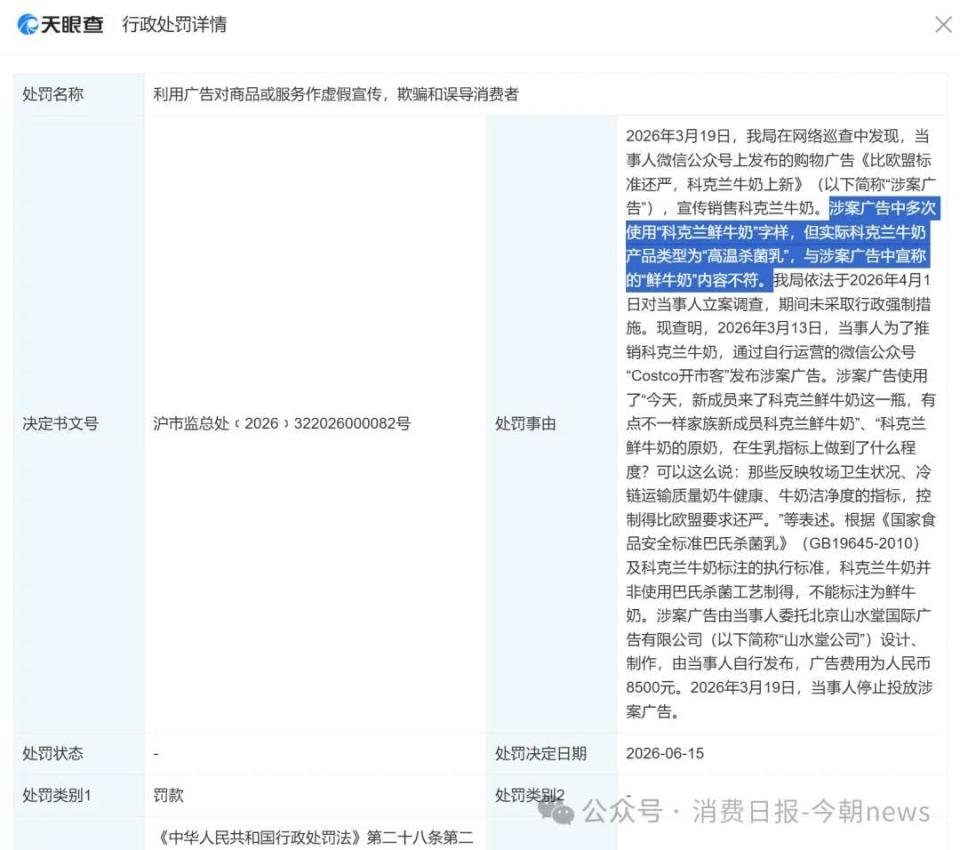Click the '告有限公司（以下简称“山水堂公司”）设计' line
This screenshot has width=960, height=850.
click(772, 640)
